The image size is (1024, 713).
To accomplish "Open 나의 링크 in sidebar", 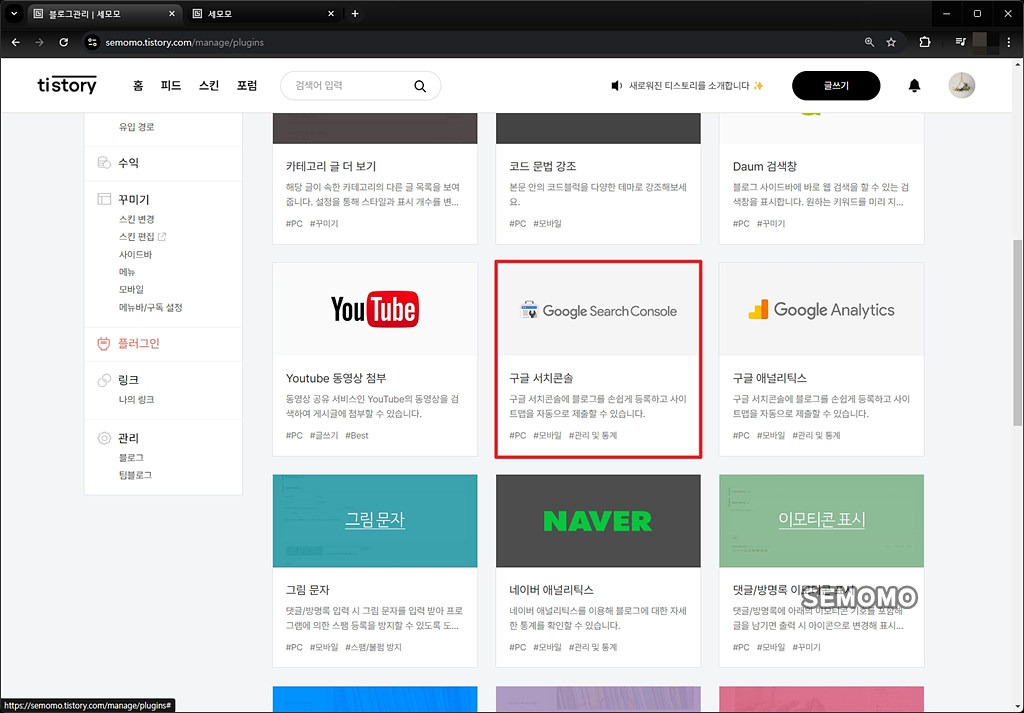I will 136,400.
